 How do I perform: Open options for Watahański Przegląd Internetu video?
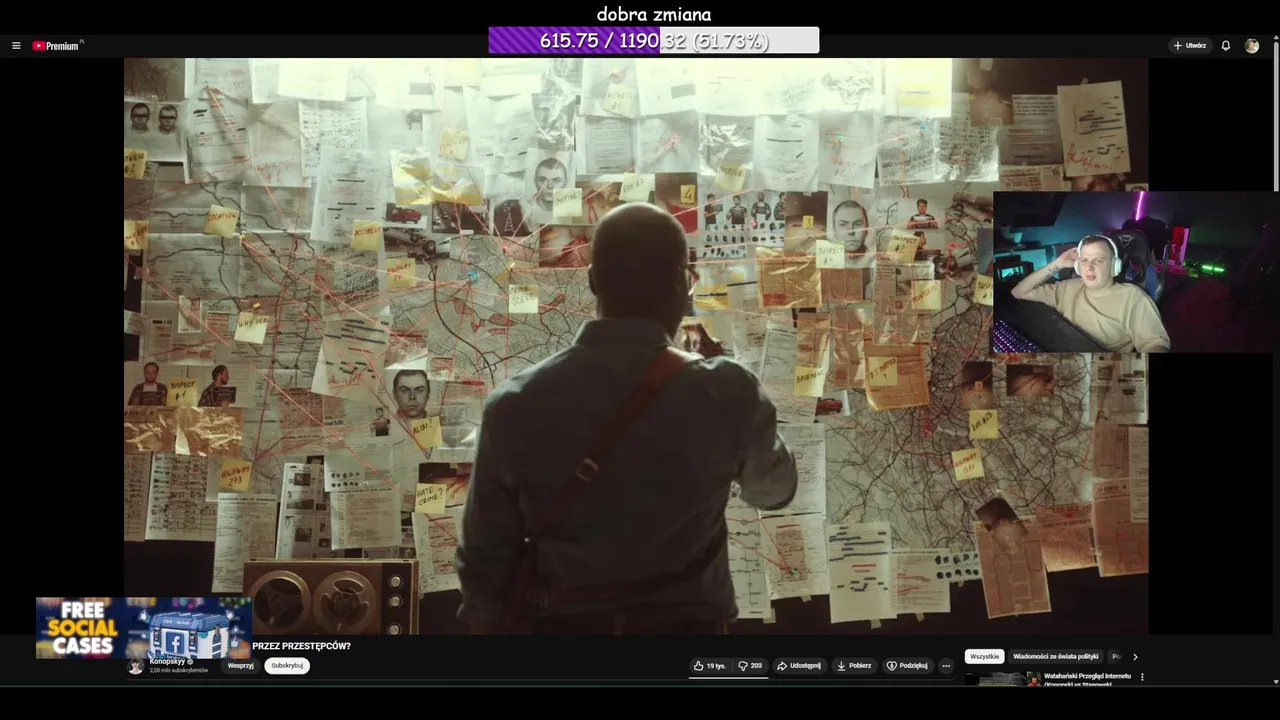click(1142, 677)
